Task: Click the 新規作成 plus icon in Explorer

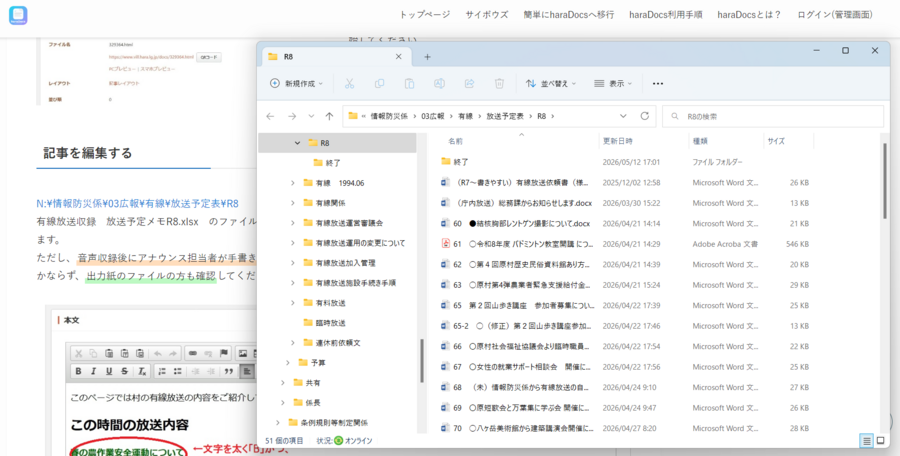Action: point(275,83)
